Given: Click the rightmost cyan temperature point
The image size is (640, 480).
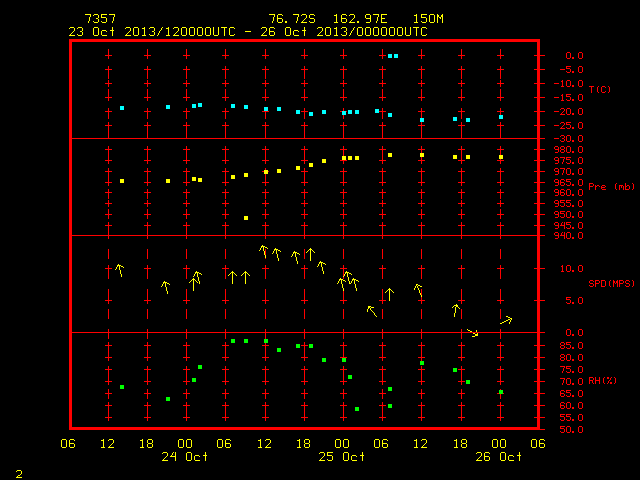Looking at the screenshot, I should pyautogui.click(x=501, y=117).
